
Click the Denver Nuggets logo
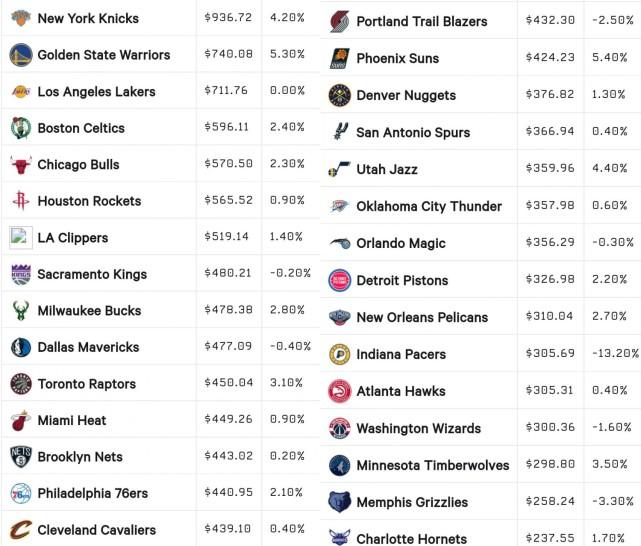point(339,95)
